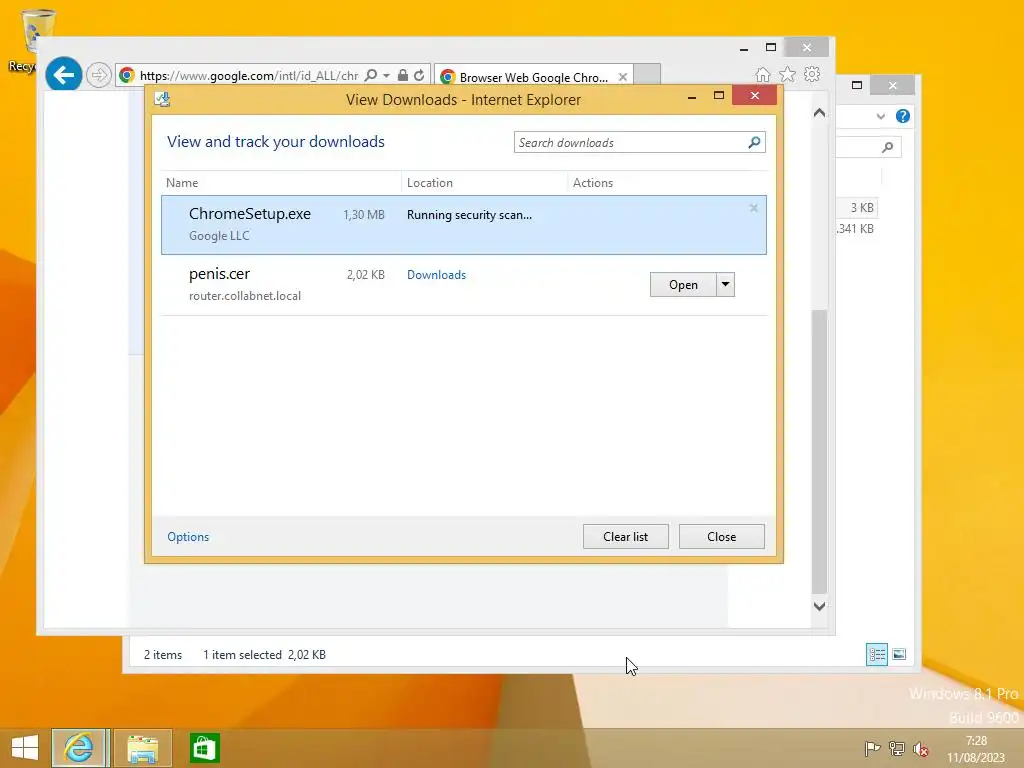Click the IE forward arrow button
Viewport: 1024px width, 768px height.
pyautogui.click(x=99, y=75)
